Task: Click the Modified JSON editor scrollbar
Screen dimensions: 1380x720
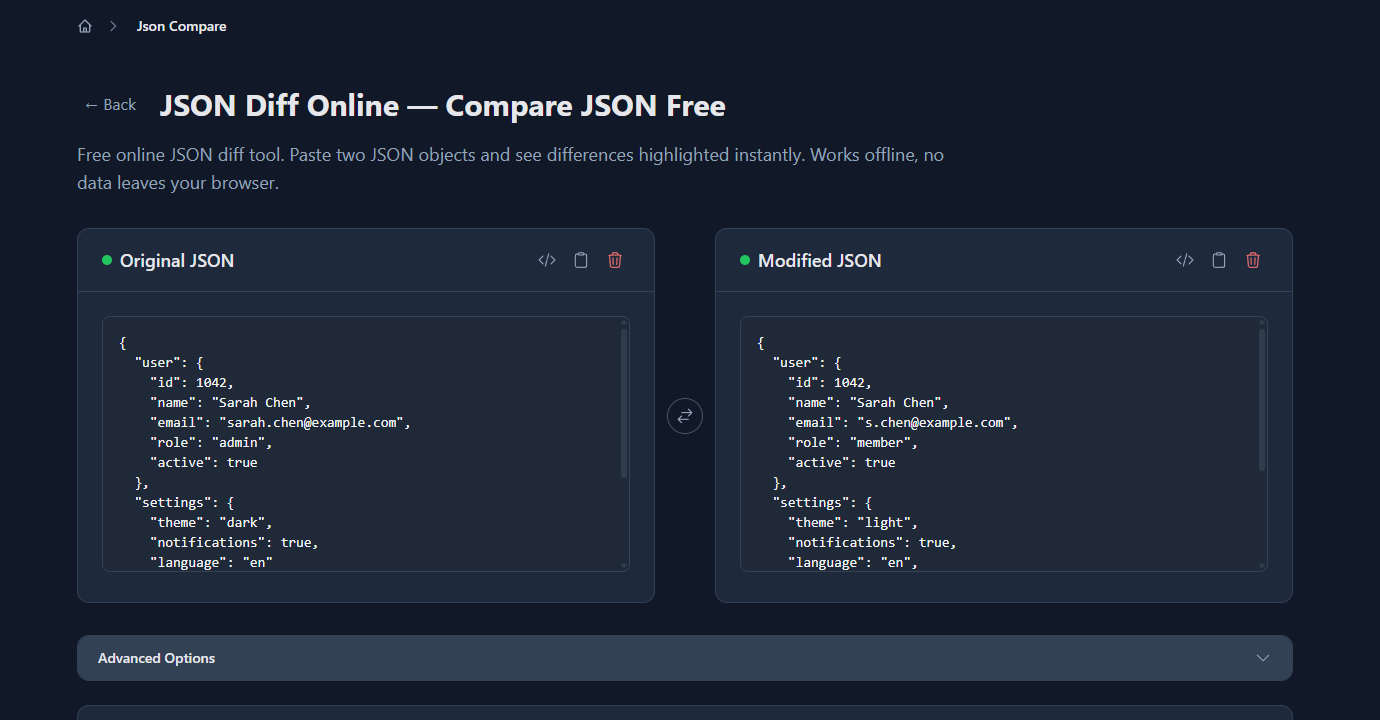Action: [1261, 400]
